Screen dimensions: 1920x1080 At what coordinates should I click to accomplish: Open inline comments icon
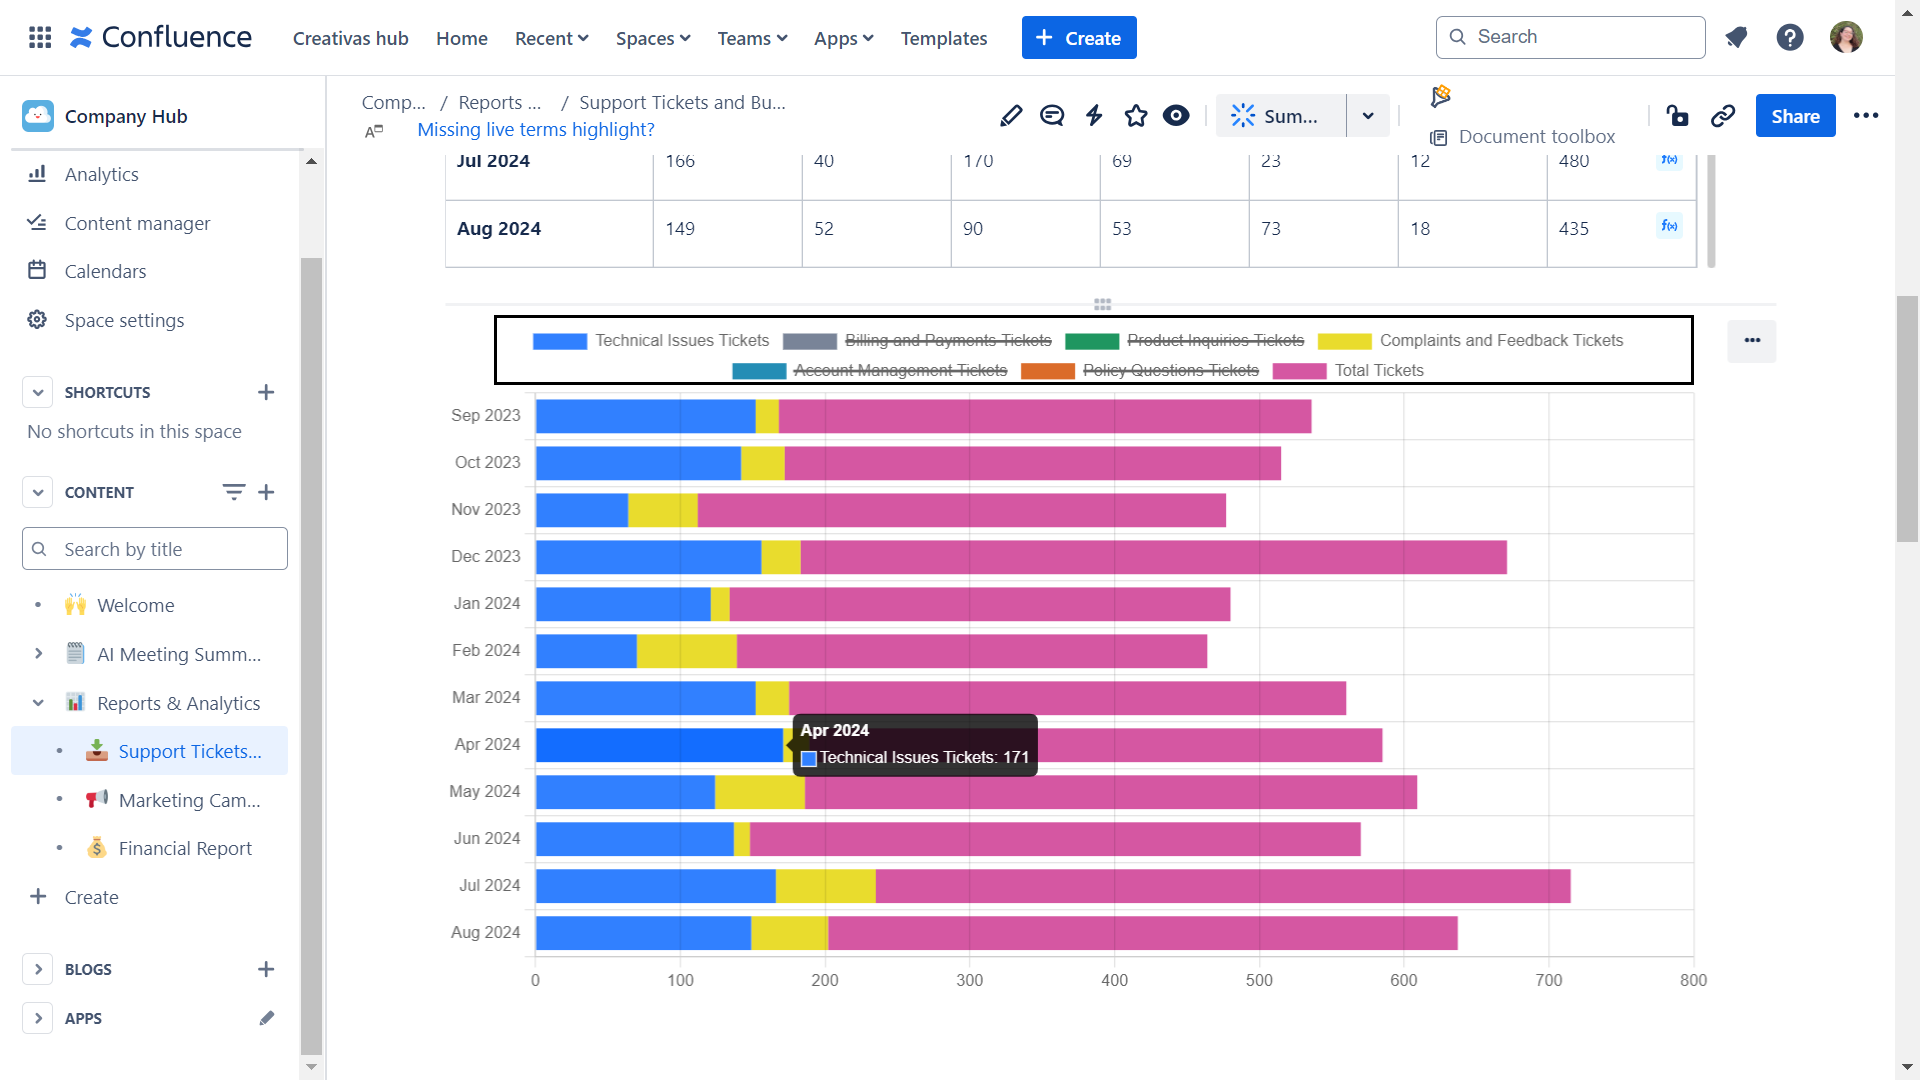pyautogui.click(x=1052, y=116)
